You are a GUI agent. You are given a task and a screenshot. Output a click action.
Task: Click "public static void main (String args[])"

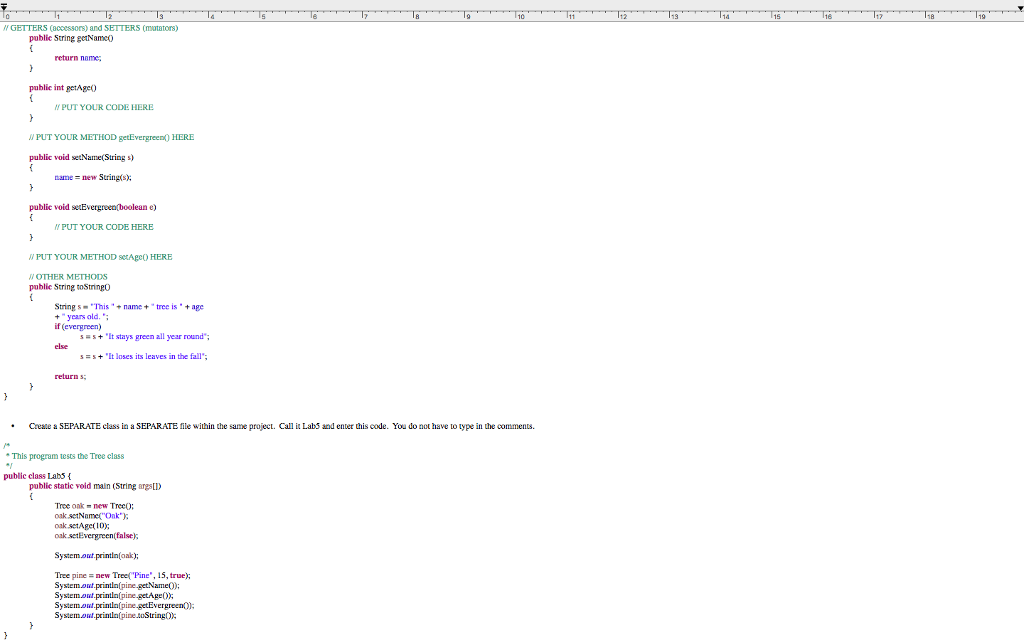[x=95, y=487]
